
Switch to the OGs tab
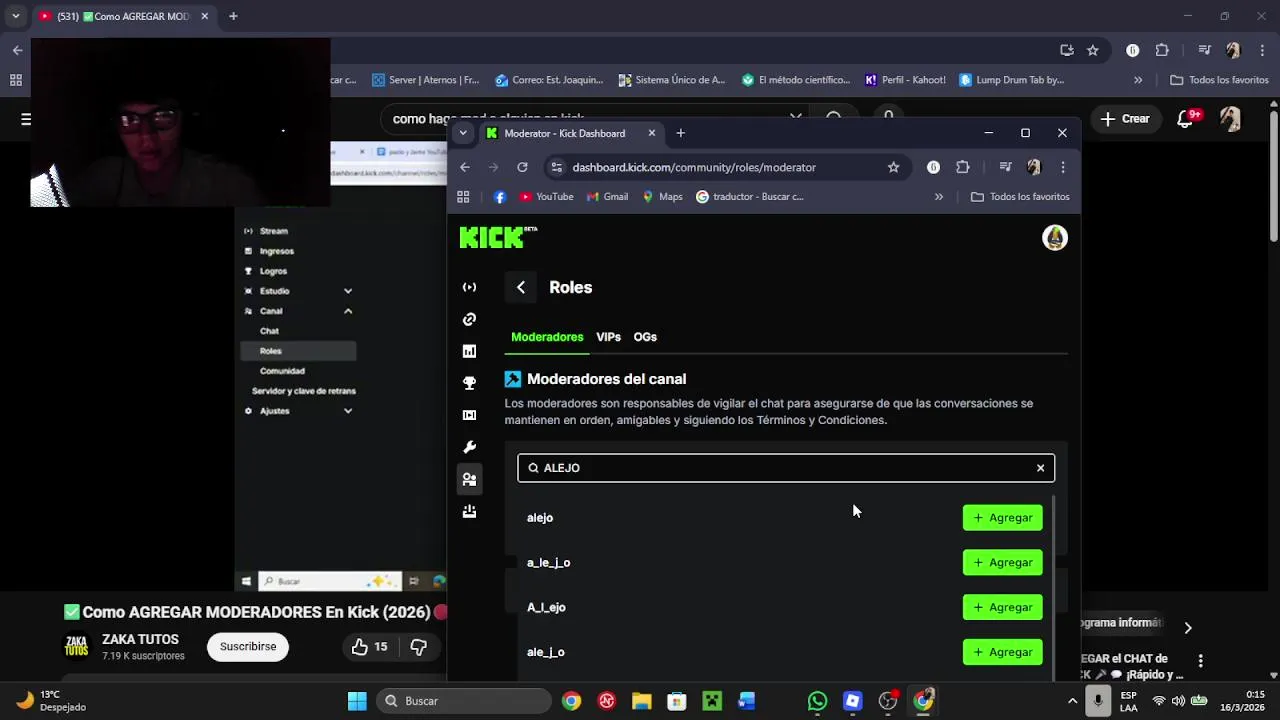tap(645, 337)
